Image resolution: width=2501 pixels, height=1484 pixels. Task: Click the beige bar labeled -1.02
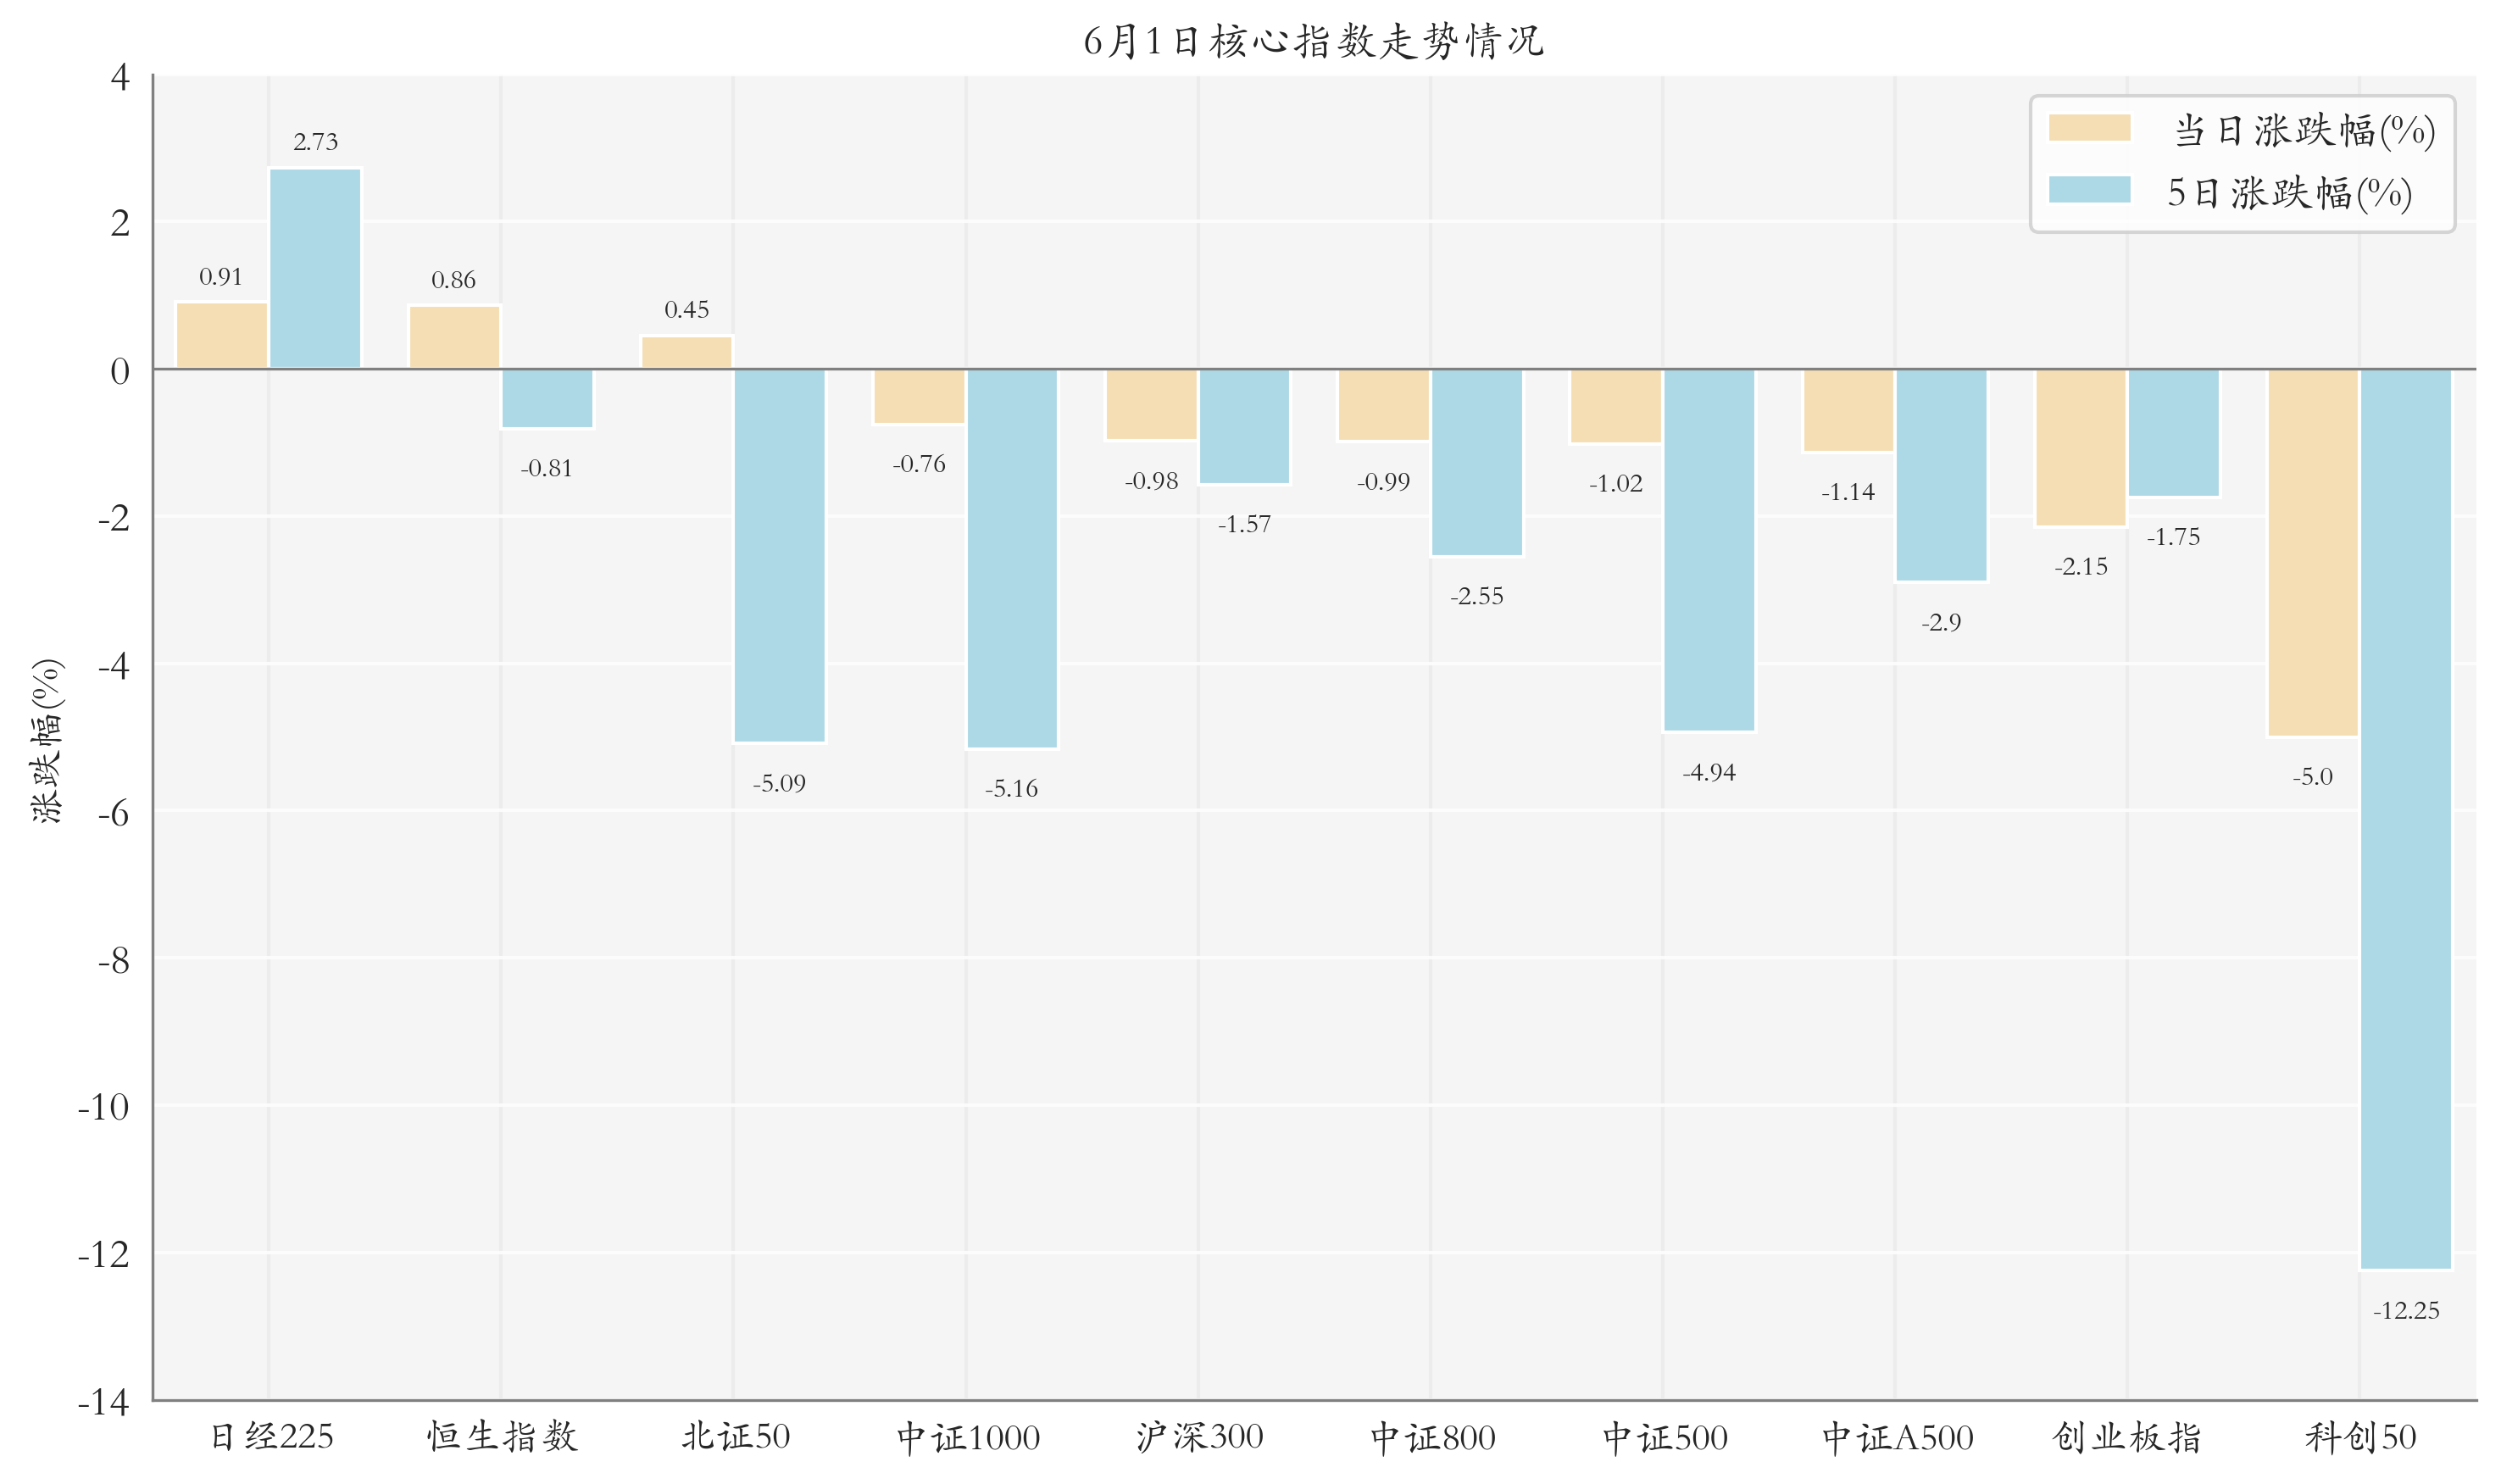1616,406
